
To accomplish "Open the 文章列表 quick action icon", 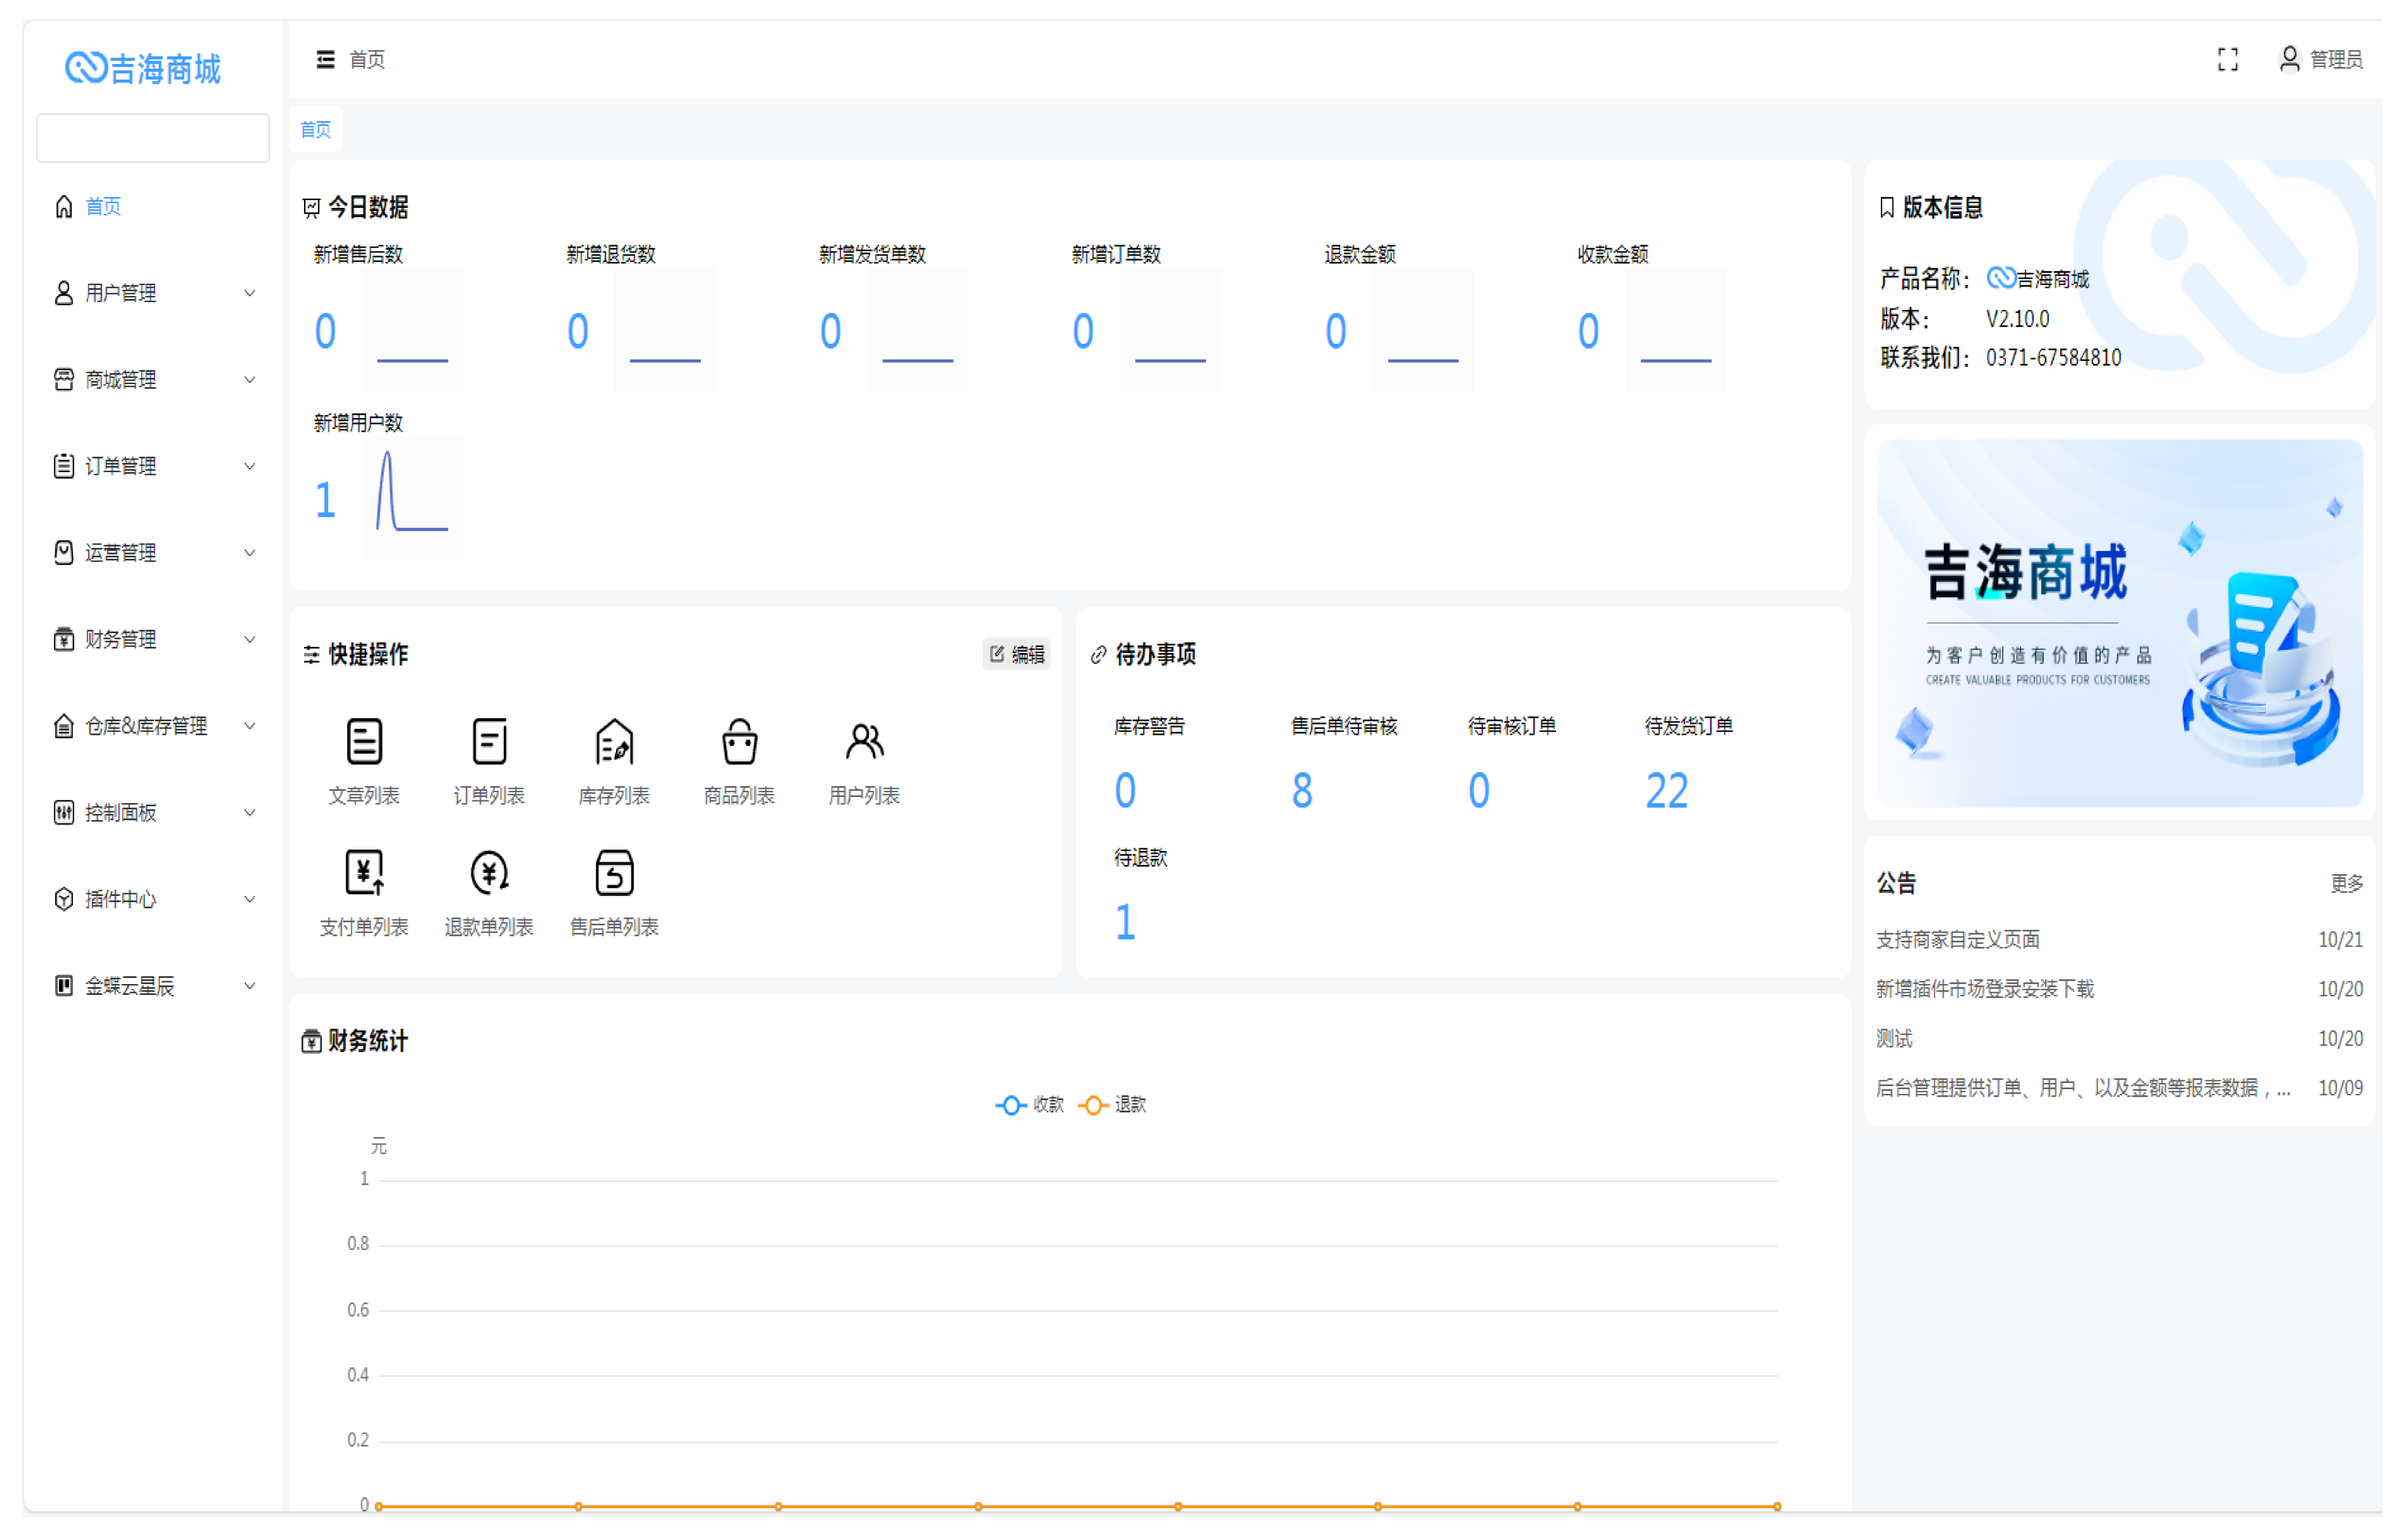I will pos(364,742).
